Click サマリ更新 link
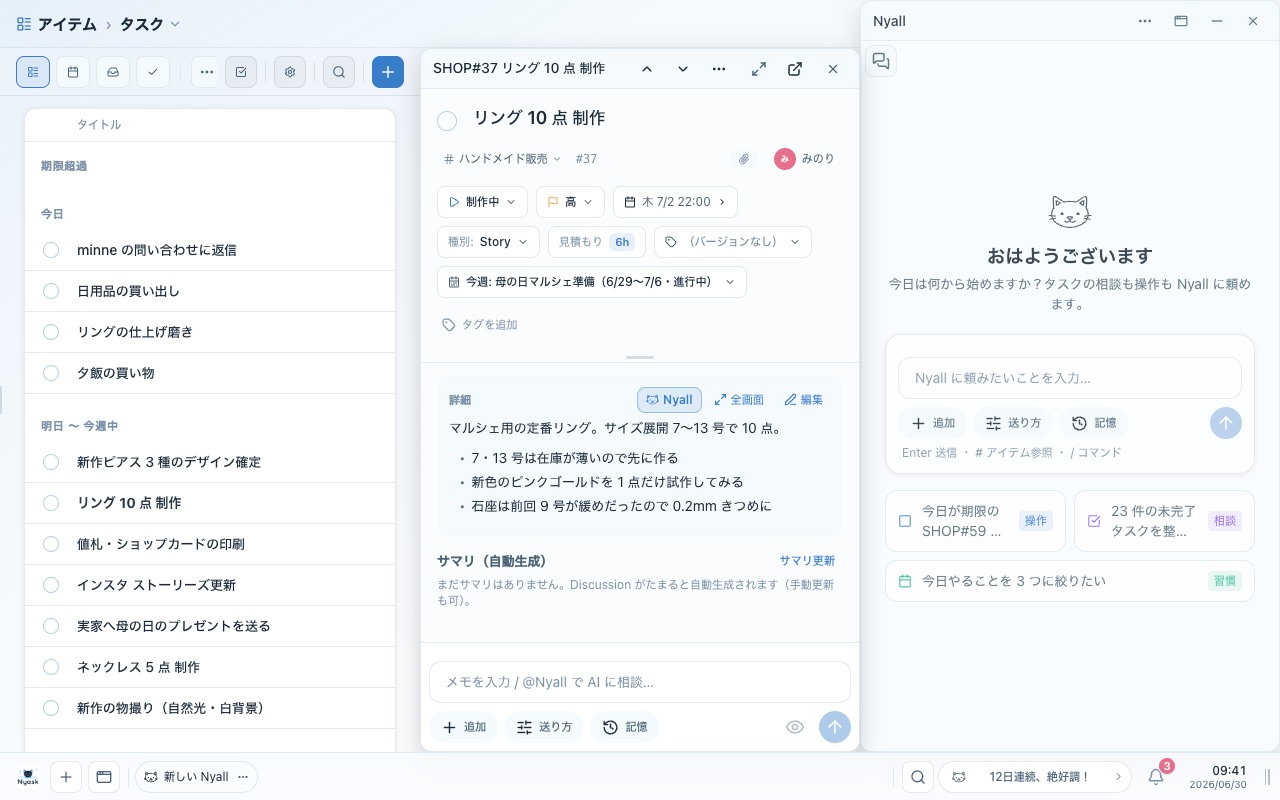Screen dimensions: 1280x800 (807, 561)
